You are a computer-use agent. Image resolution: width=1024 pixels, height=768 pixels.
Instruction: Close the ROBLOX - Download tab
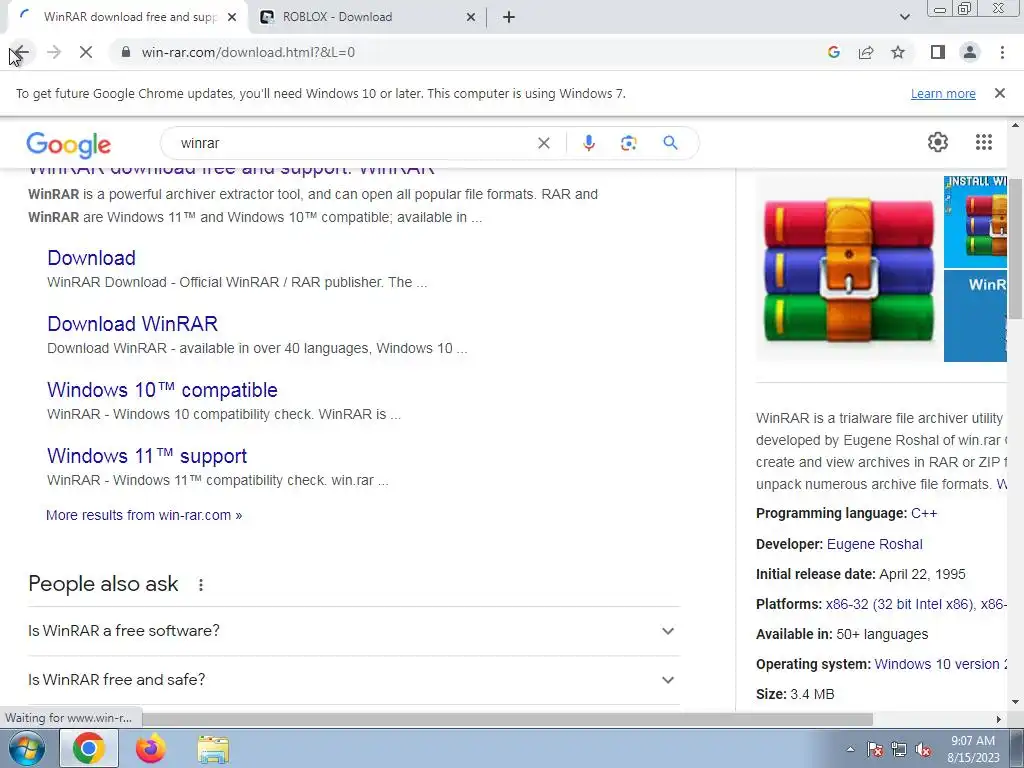pyautogui.click(x=471, y=18)
